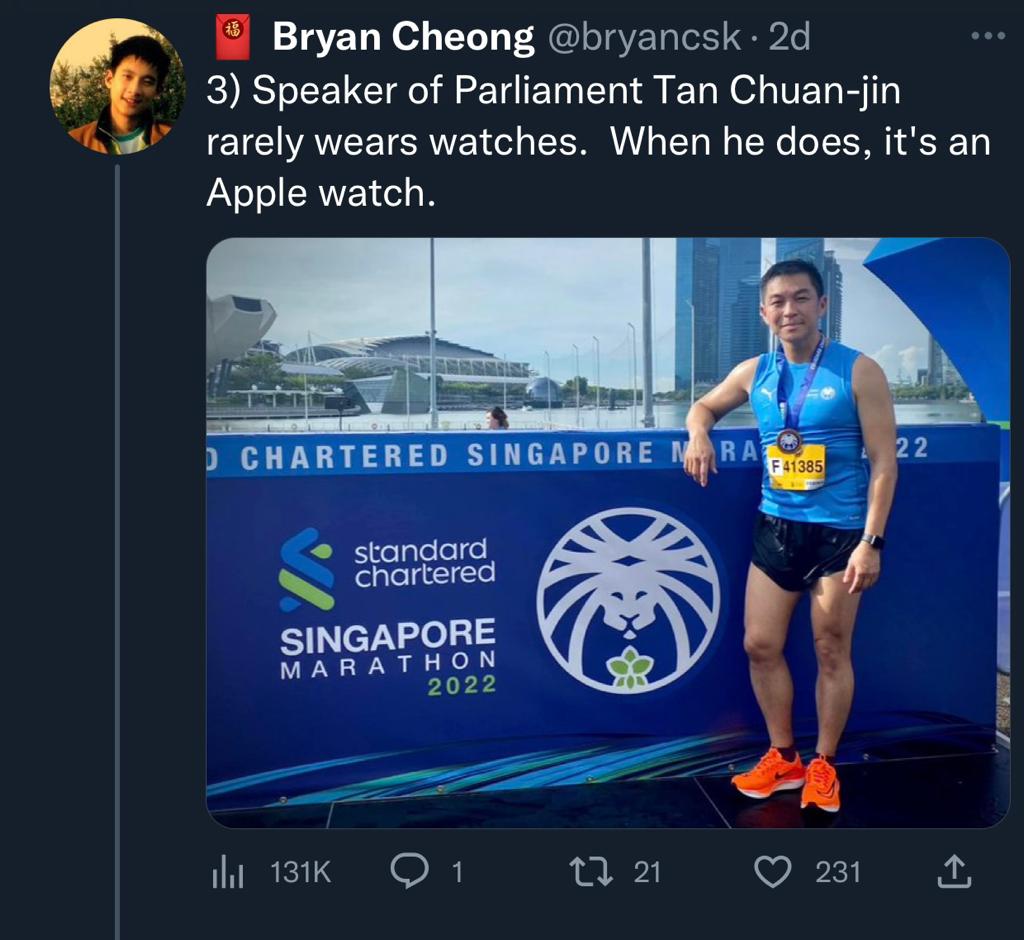Click the 21 retweets count
The width and height of the screenshot is (1024, 940).
pyautogui.click(x=647, y=873)
